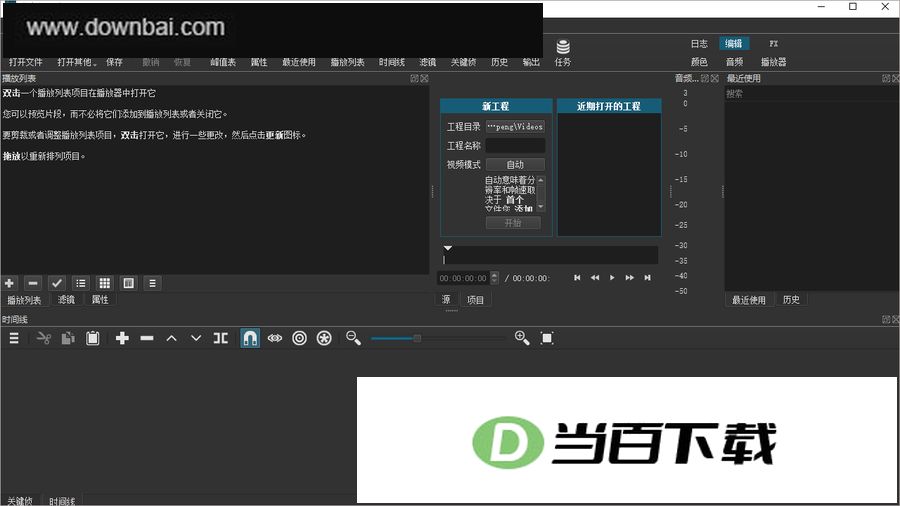Screen dimensions: 900x506
Task: Click 打开其他 in the toolbar
Action: pos(76,62)
